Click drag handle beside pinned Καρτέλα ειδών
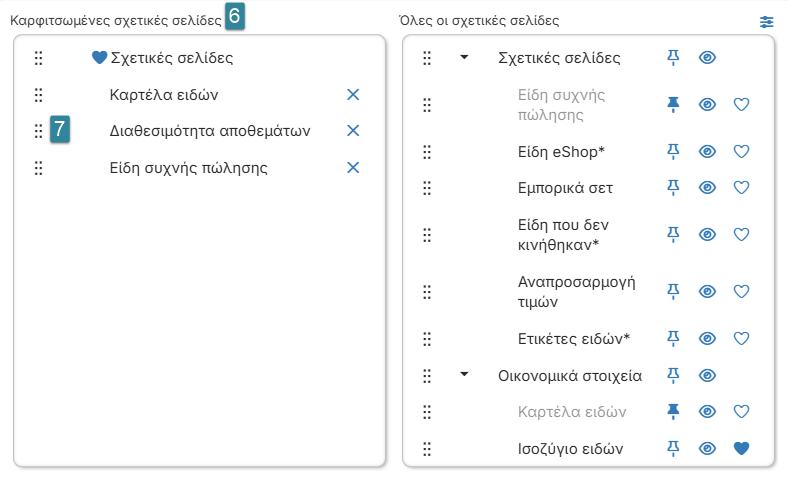The image size is (788, 481). coord(38,94)
